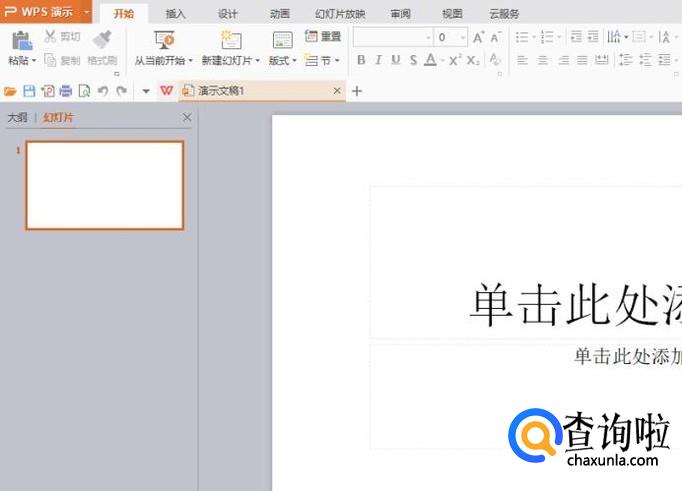Viewport: 682px width, 491px height.
Task: Align text left
Action: click(522, 60)
